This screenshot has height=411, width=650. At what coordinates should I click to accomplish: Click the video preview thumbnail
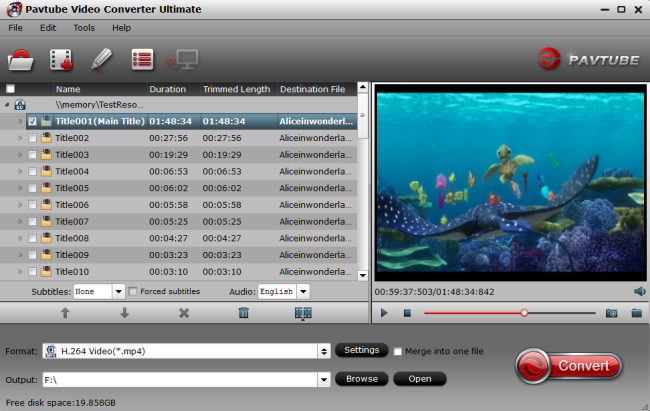pyautogui.click(x=510, y=181)
